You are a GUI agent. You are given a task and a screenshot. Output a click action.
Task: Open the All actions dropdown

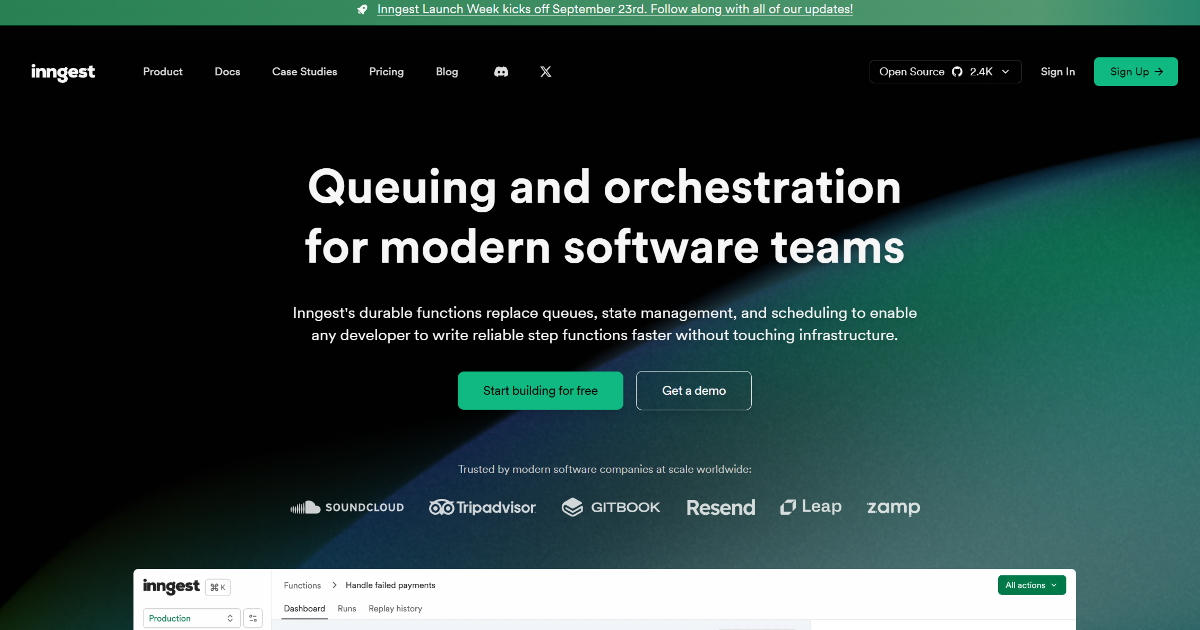[1031, 585]
